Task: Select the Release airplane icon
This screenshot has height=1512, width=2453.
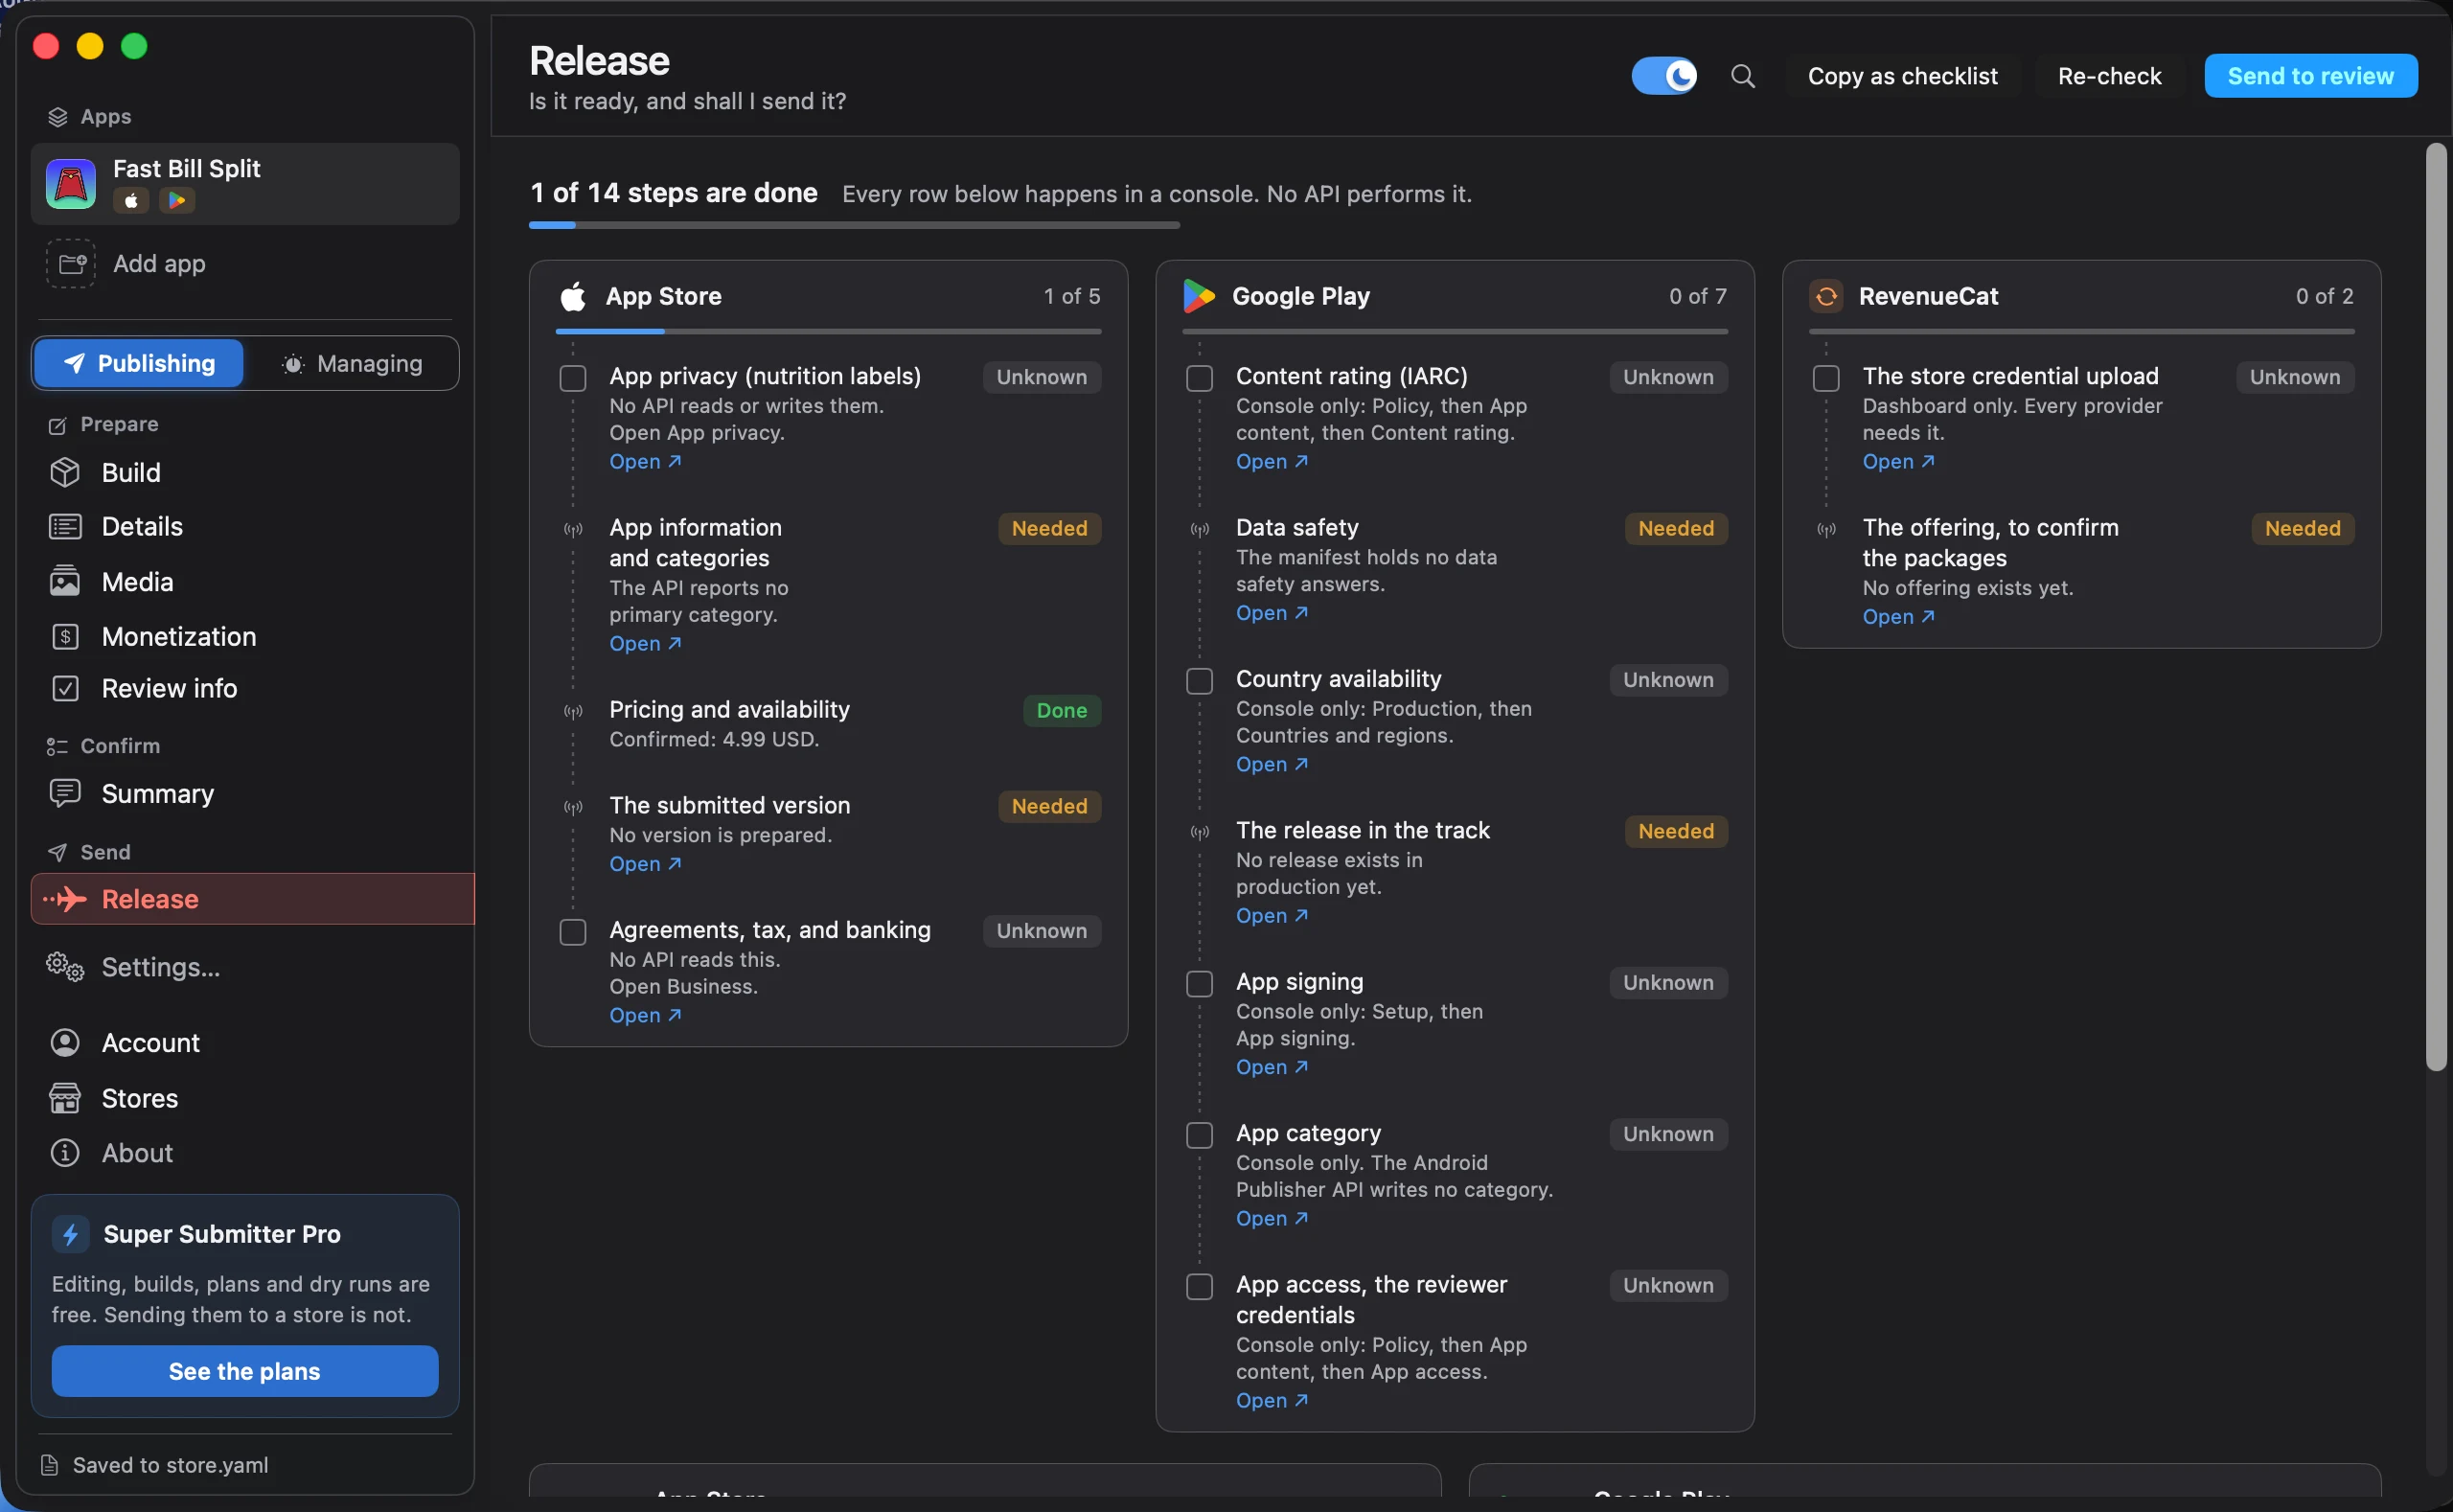Action: [66, 899]
